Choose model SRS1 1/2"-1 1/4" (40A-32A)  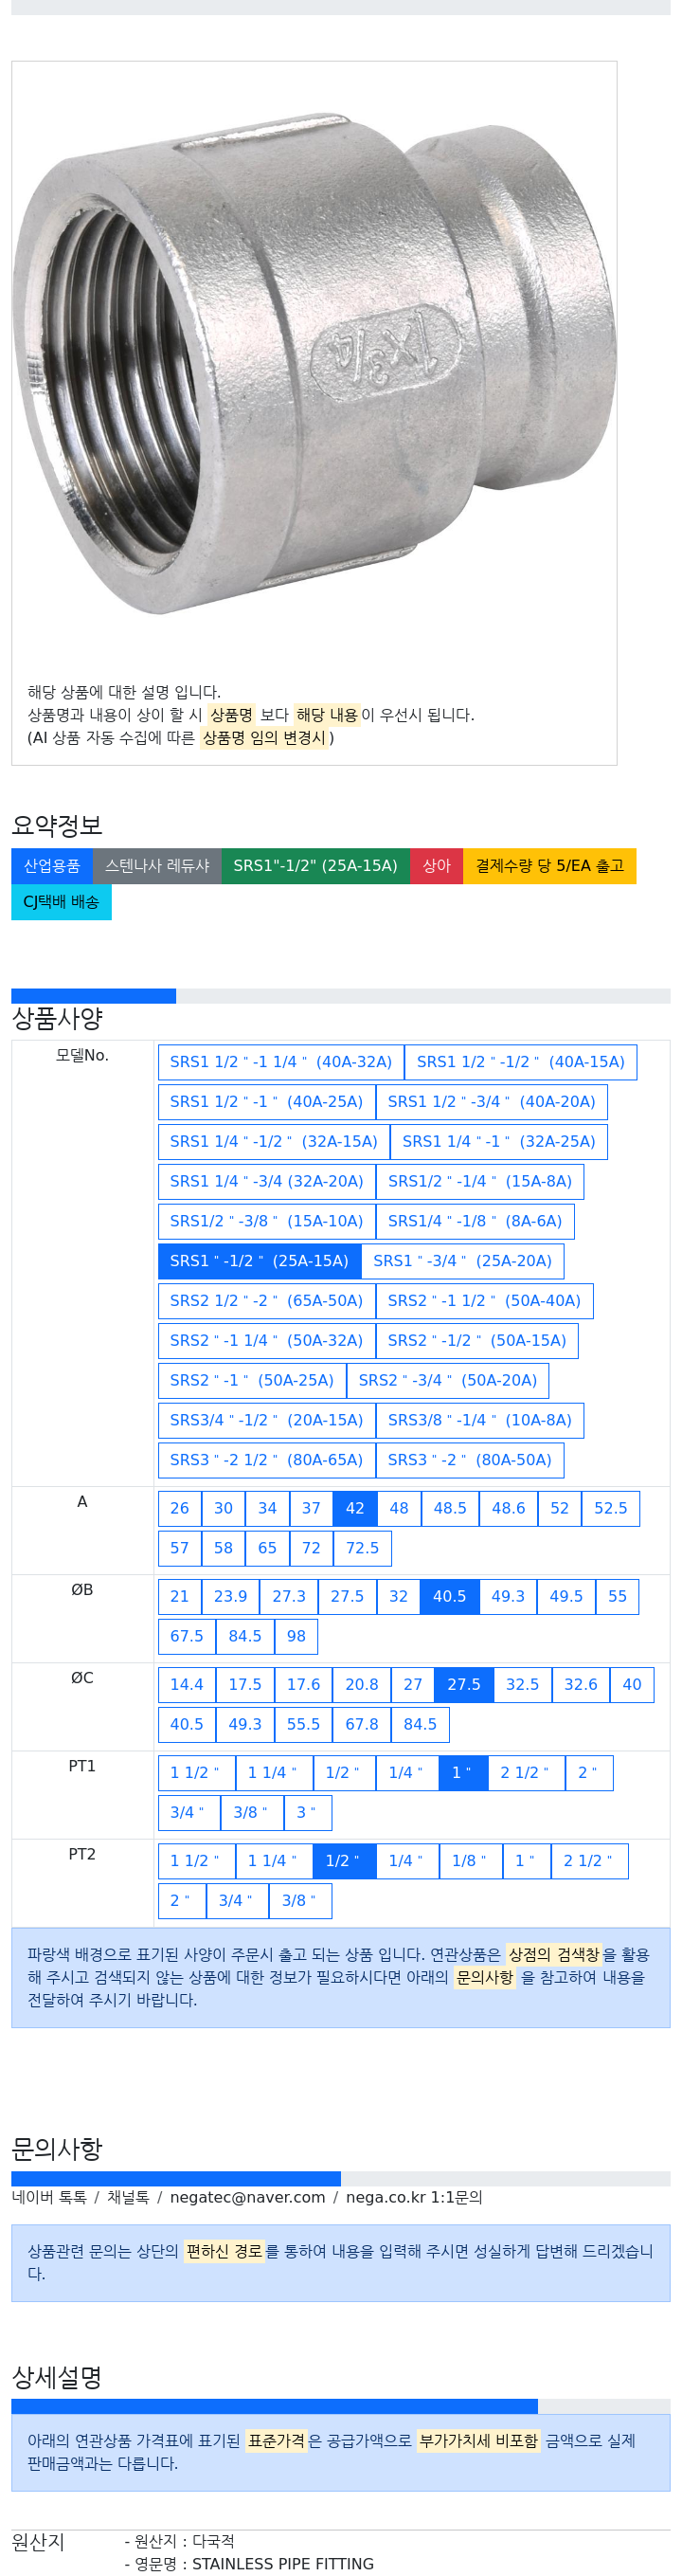pos(280,1062)
